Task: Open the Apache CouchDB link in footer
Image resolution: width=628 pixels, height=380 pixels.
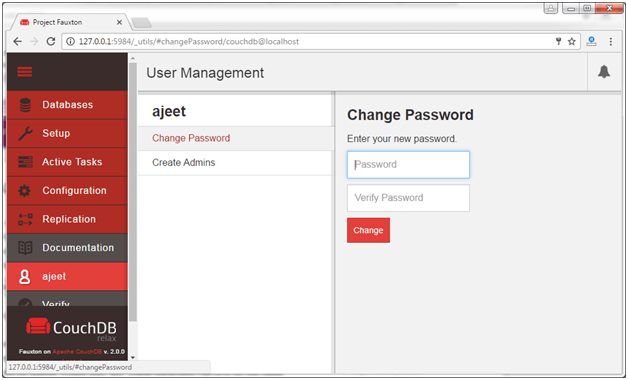Action: (77, 352)
